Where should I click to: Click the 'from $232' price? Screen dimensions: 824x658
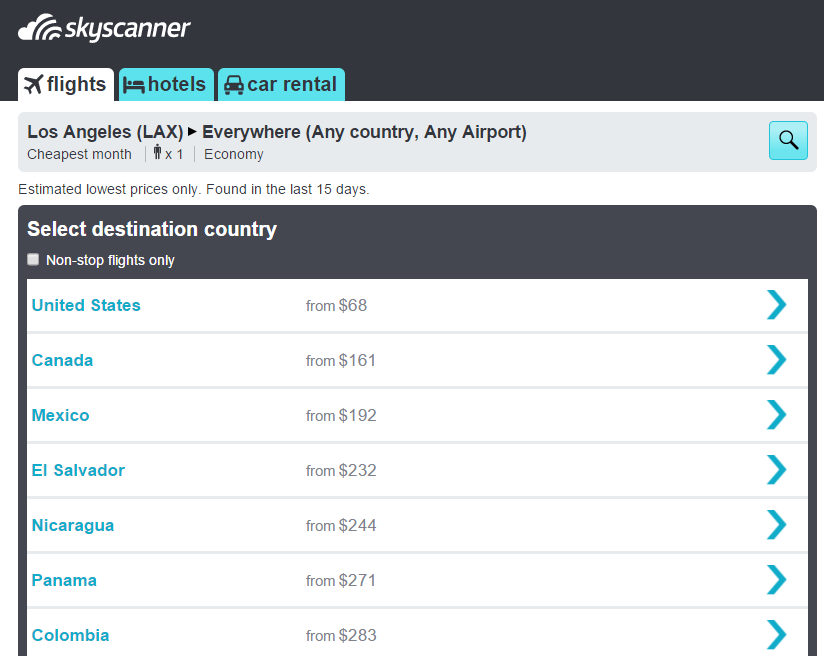341,470
